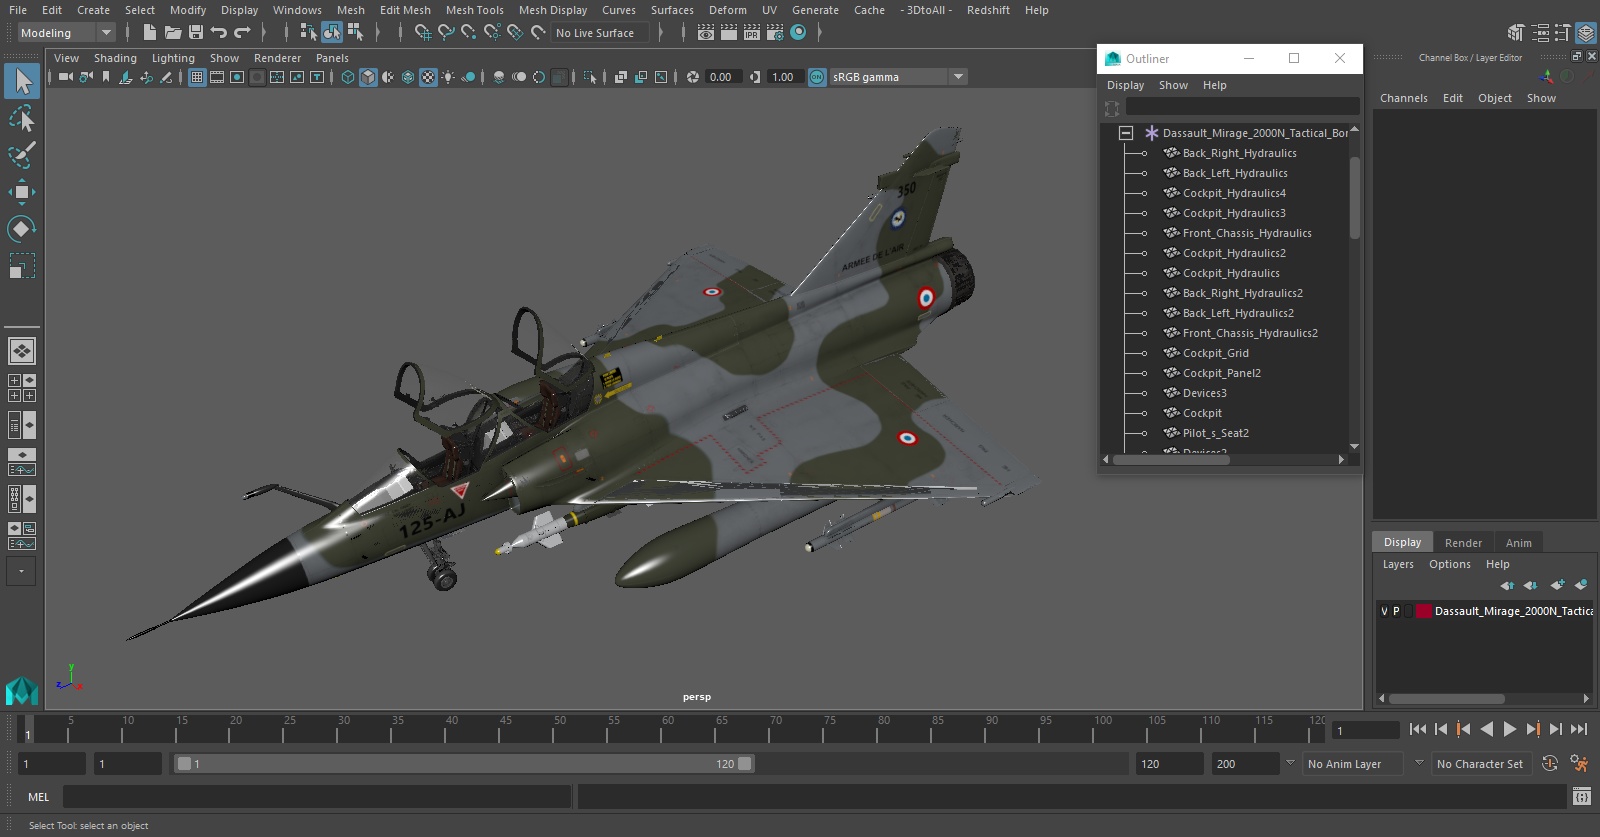1600x837 pixels.
Task: Open the layer editor Options menu
Action: 1449,564
